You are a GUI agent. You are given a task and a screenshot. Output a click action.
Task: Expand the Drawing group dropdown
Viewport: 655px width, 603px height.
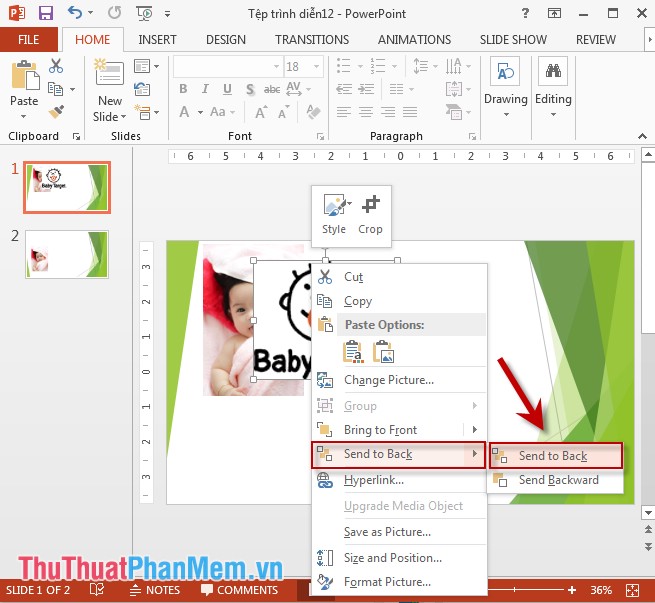506,114
